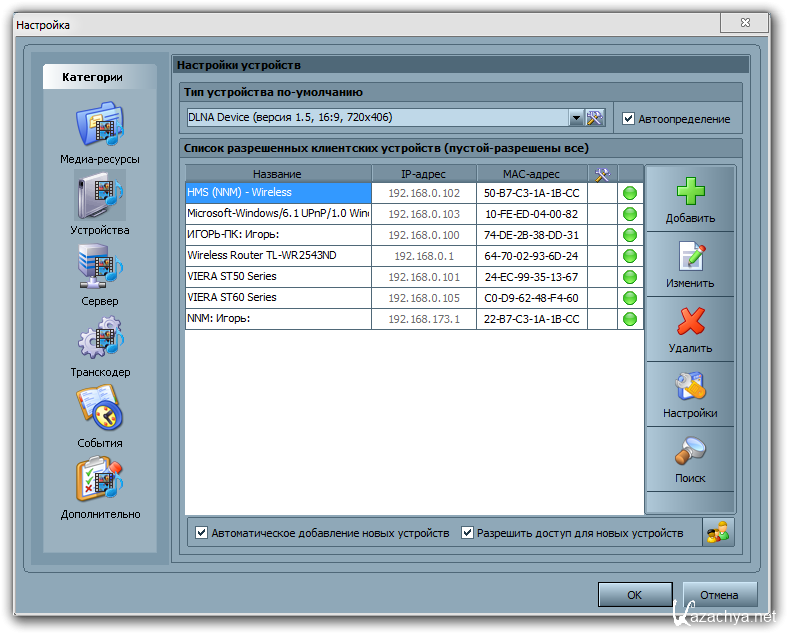
Task: Sort the list by Название column header
Action: 277,174
